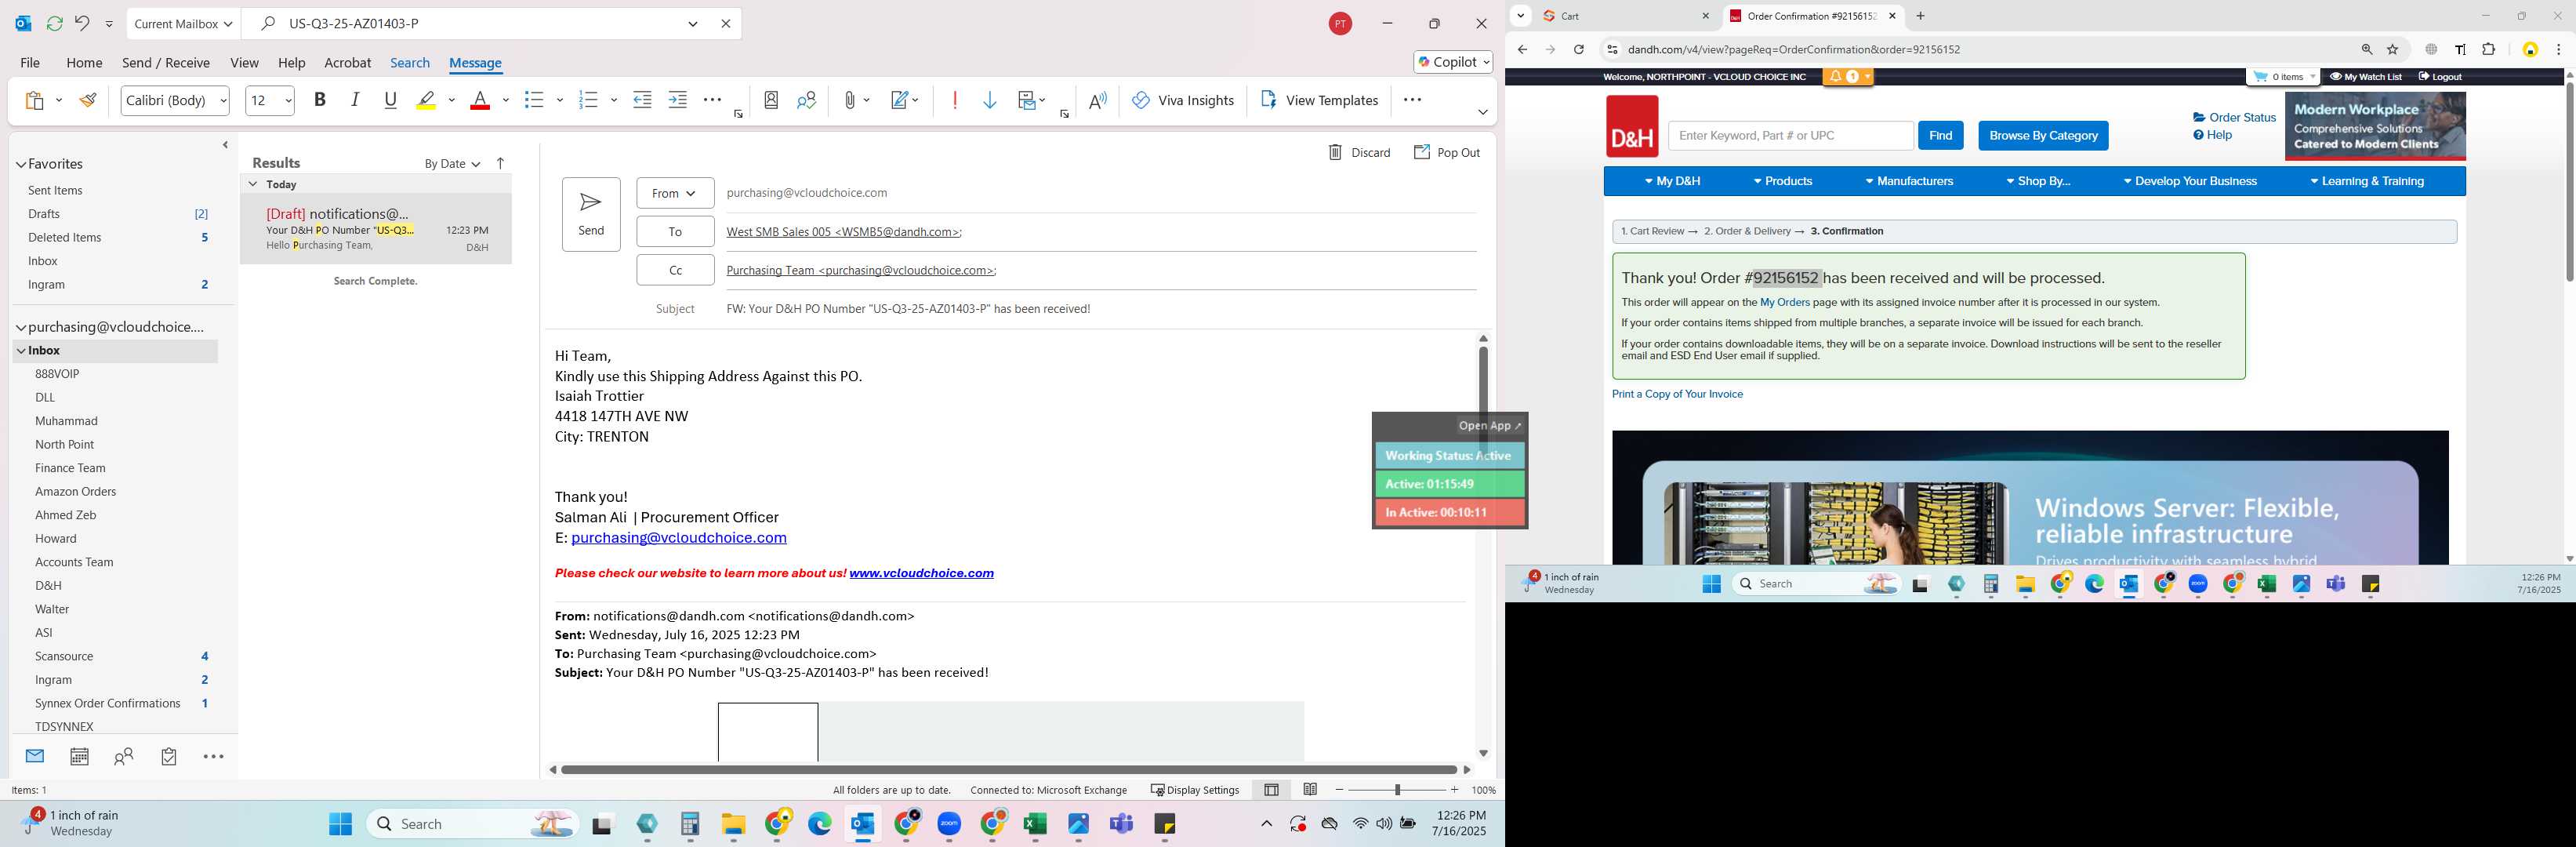
Task: Click the To recipients button
Action: (x=675, y=231)
